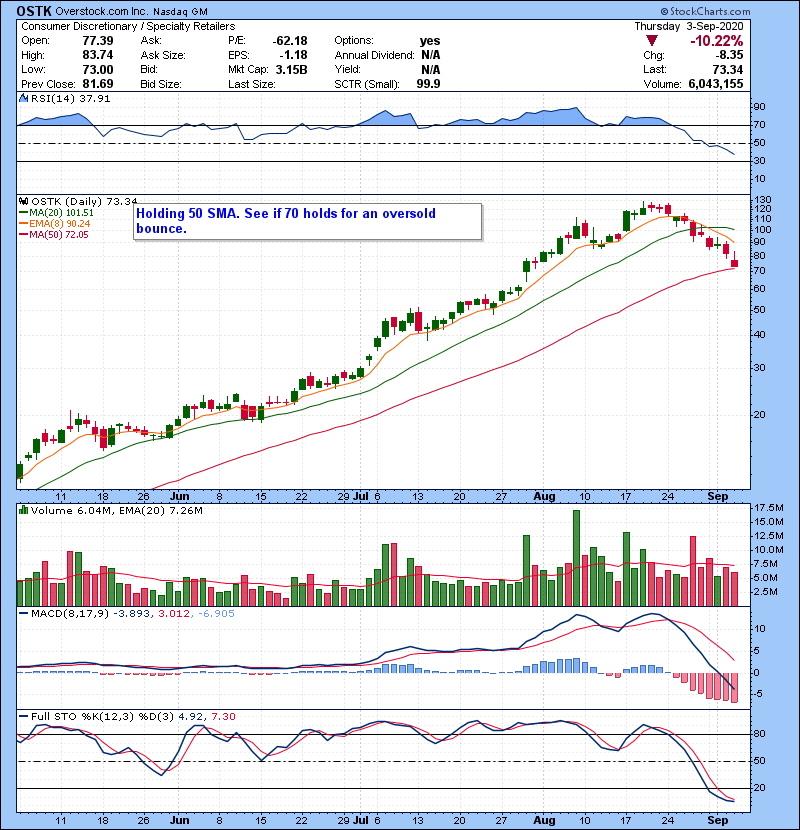Click the Mkt Cap value 3.15B
Screen dimensions: 800x830
[291, 69]
